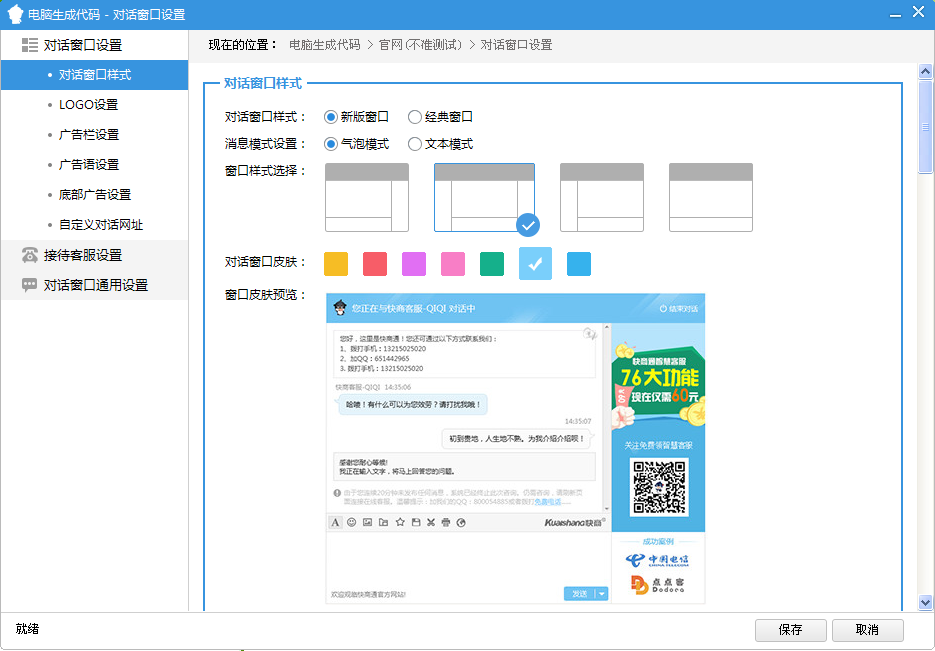Select the 新版窗口 radio button

coord(331,117)
